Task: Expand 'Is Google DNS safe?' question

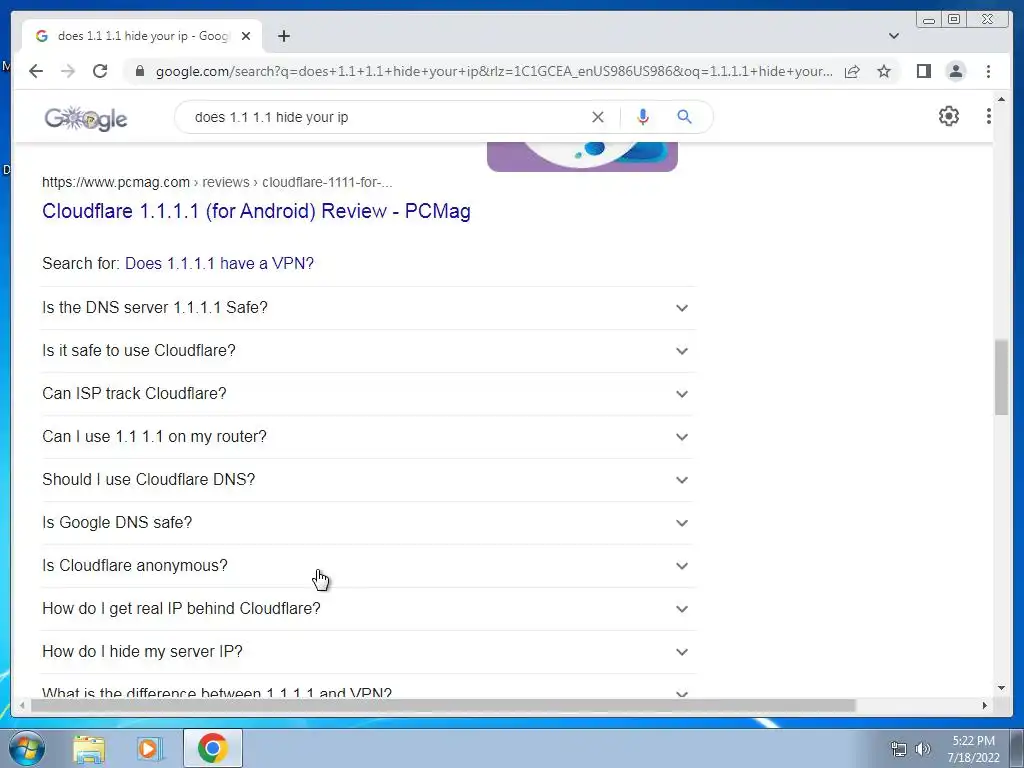Action: pos(368,523)
